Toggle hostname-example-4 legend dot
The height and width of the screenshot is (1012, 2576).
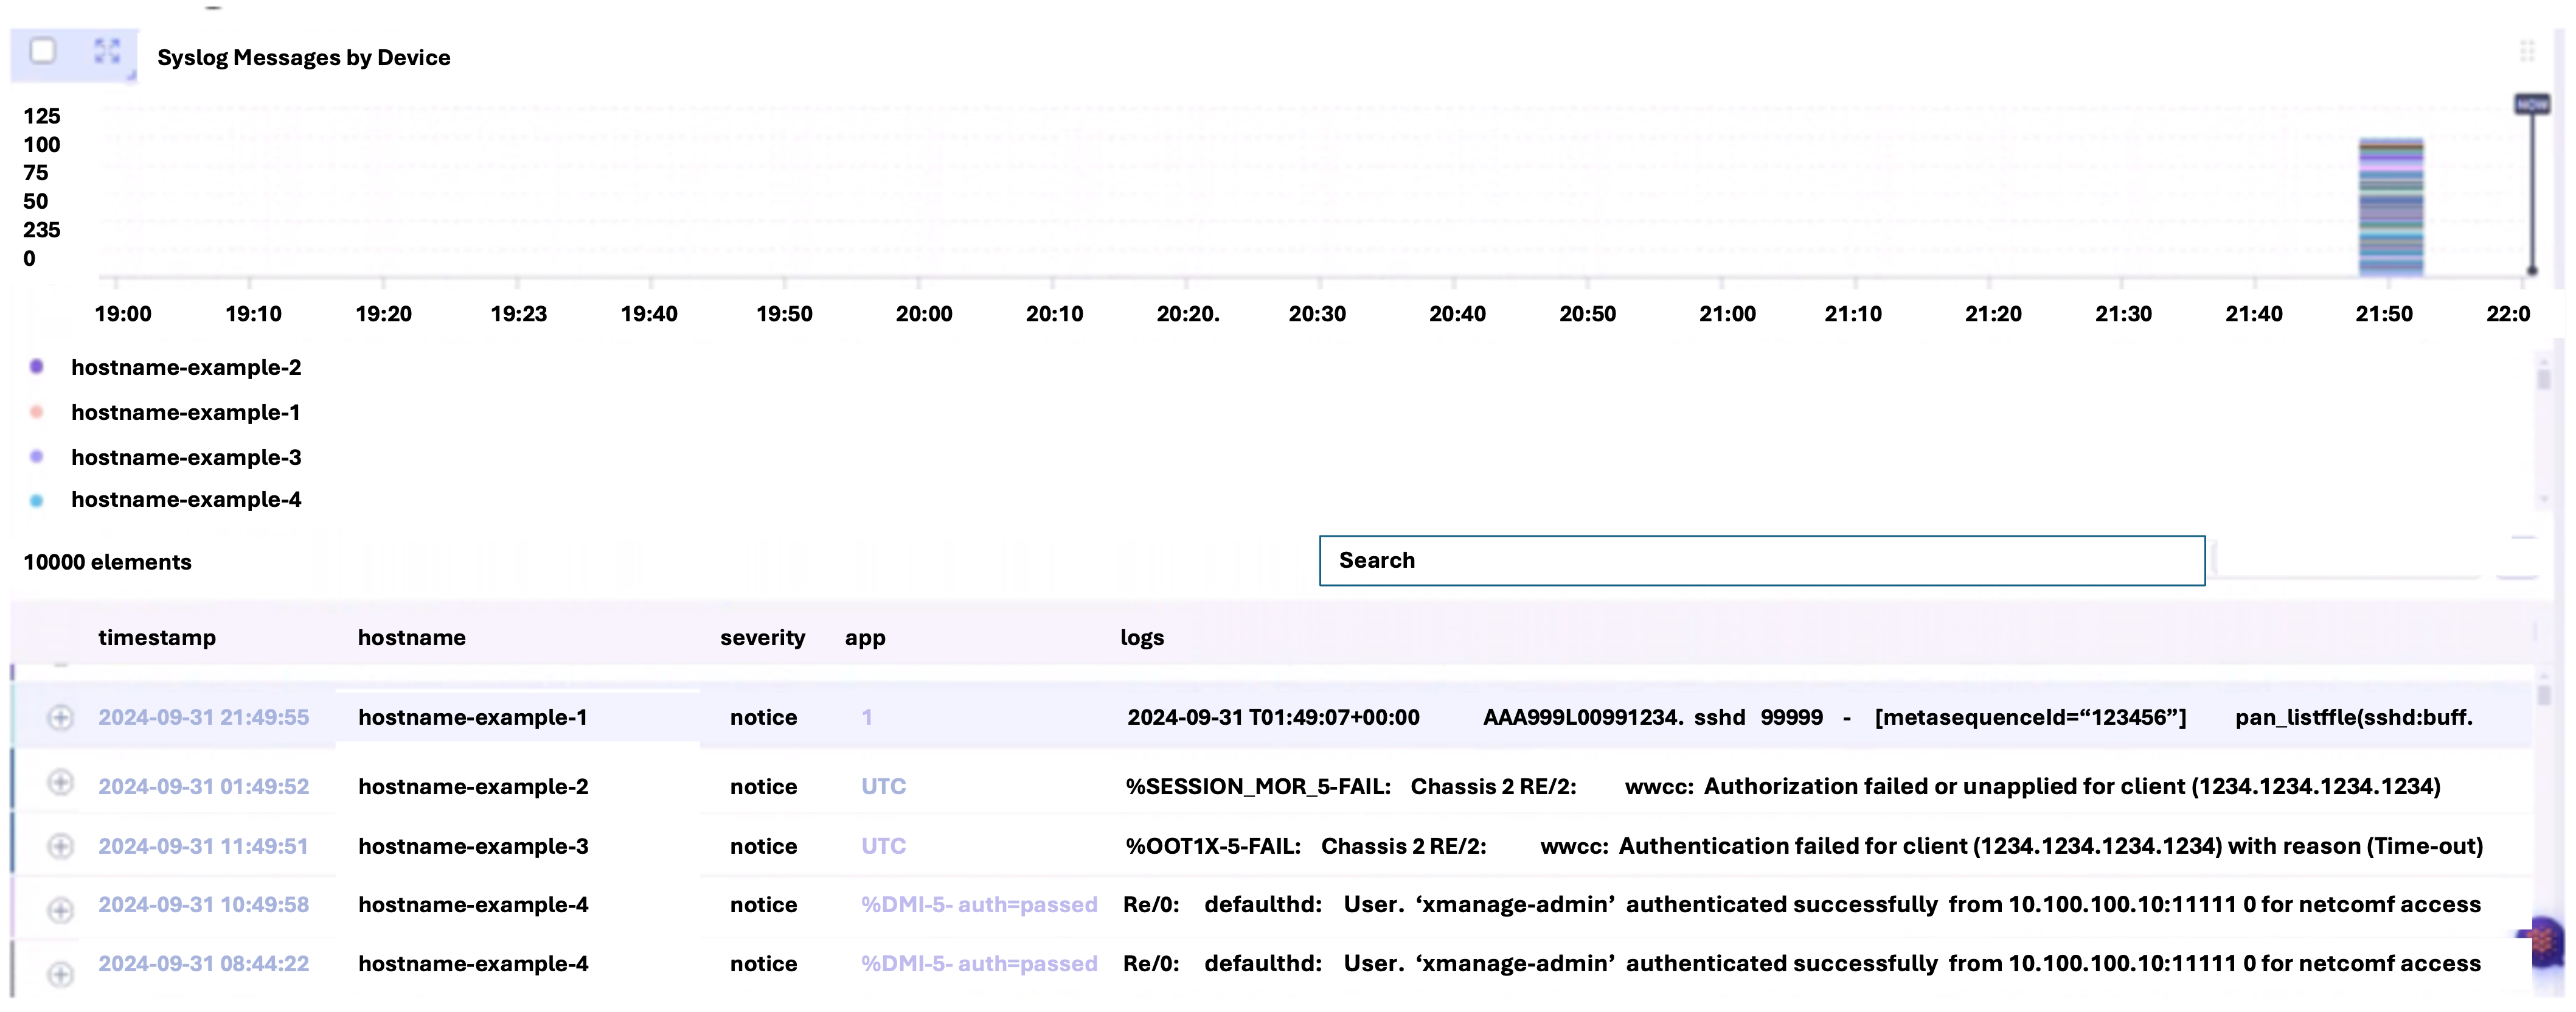coord(37,500)
